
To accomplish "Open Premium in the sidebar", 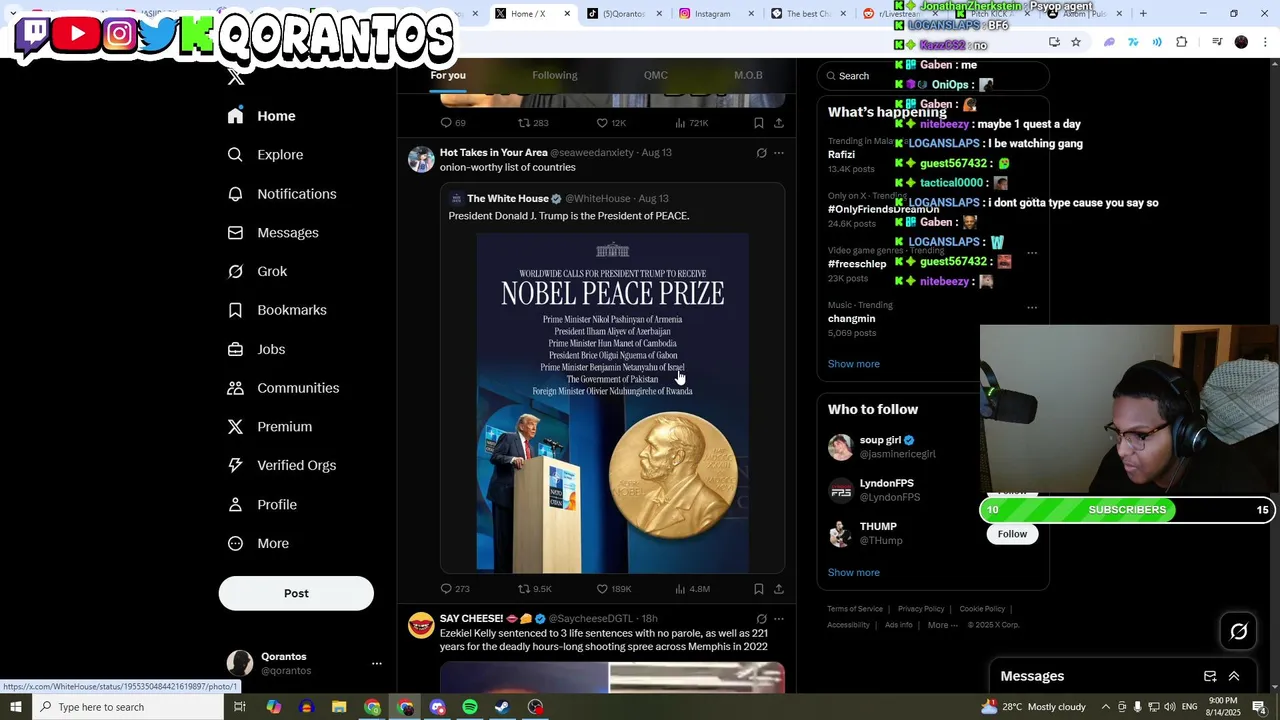I will (x=269, y=427).
